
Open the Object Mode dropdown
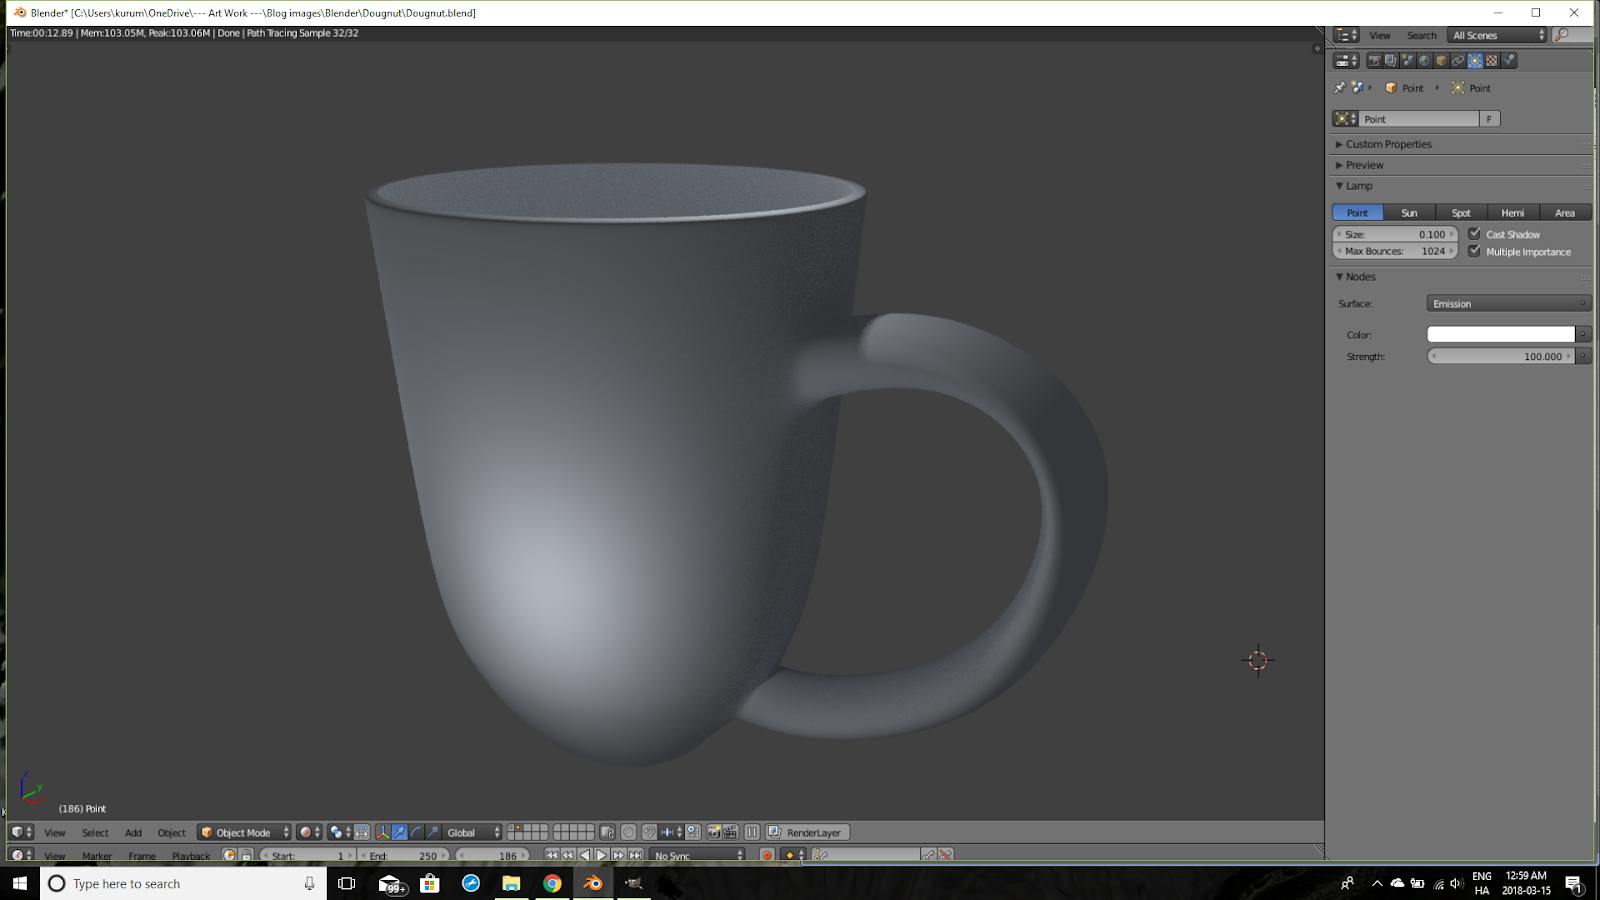243,832
